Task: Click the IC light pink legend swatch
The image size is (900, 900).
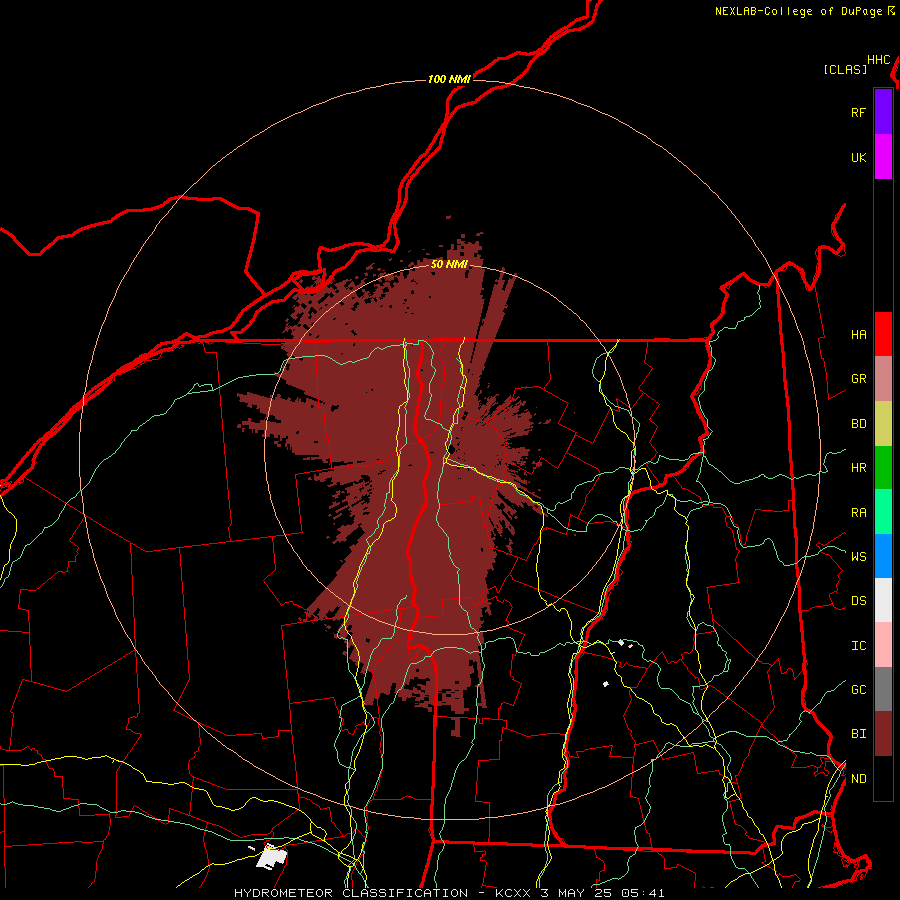Action: click(x=883, y=645)
